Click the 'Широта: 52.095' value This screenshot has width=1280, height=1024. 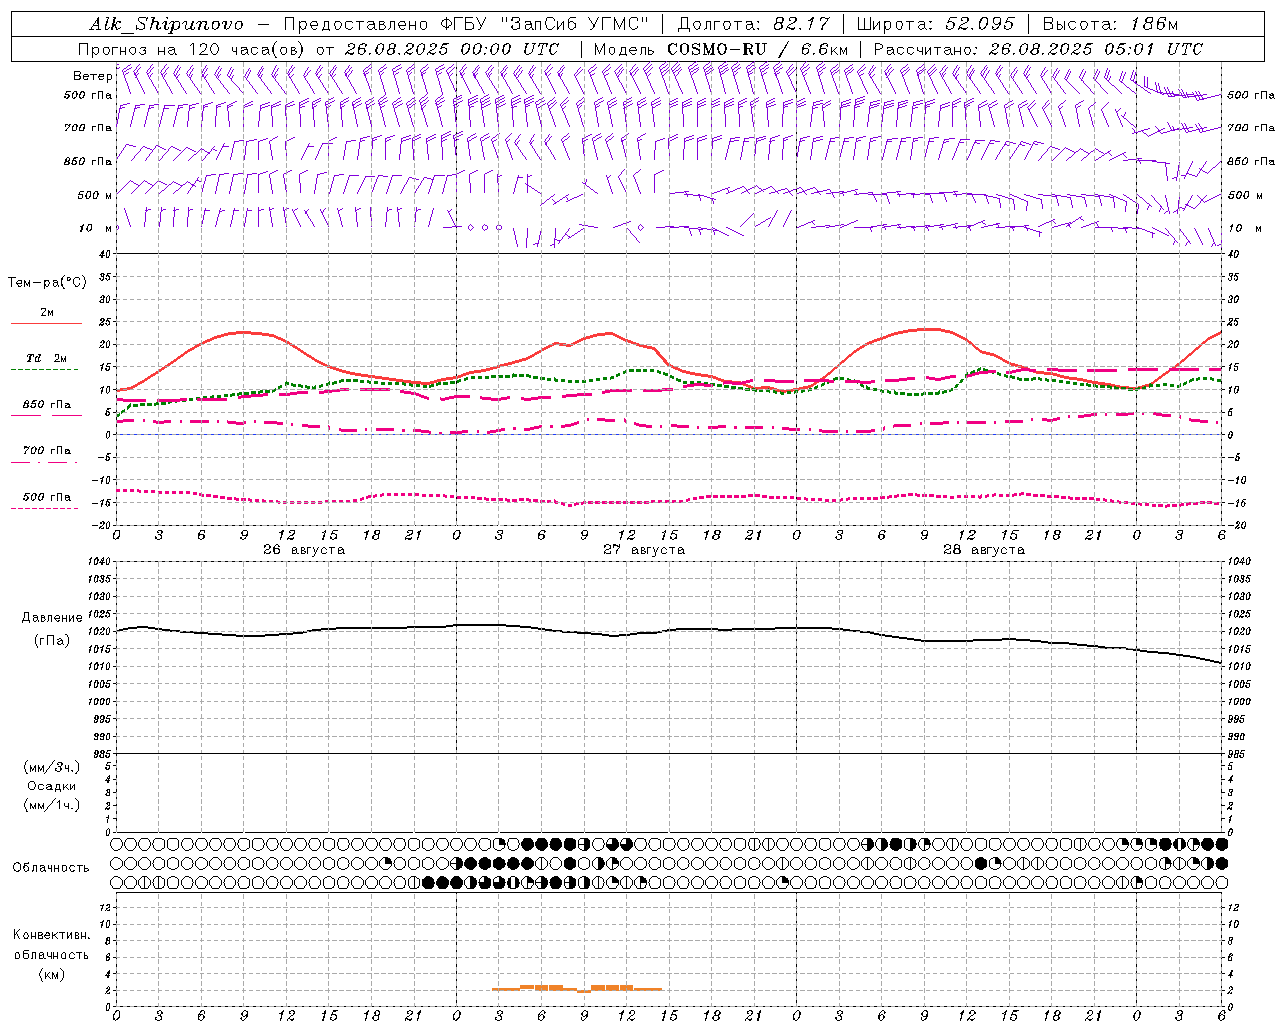[936, 24]
